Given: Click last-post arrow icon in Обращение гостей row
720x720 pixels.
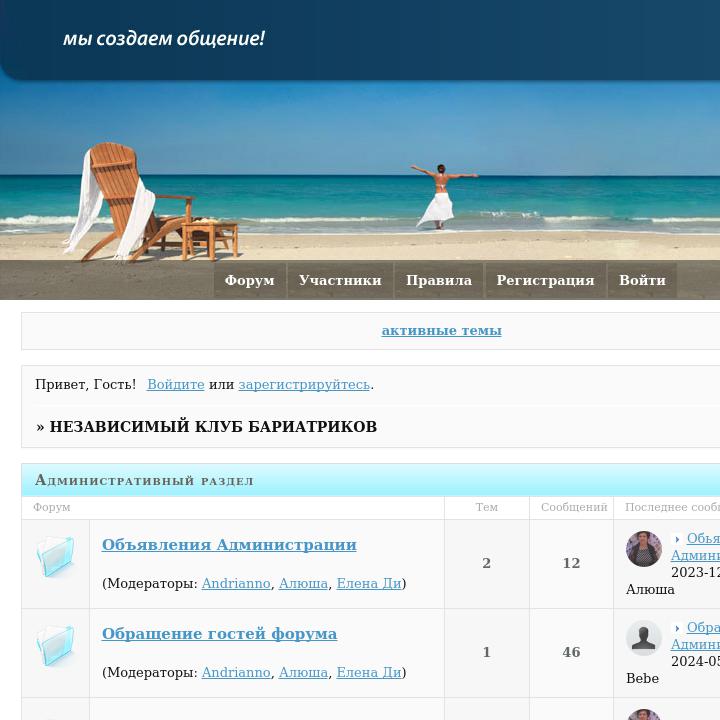Looking at the screenshot, I should point(677,628).
